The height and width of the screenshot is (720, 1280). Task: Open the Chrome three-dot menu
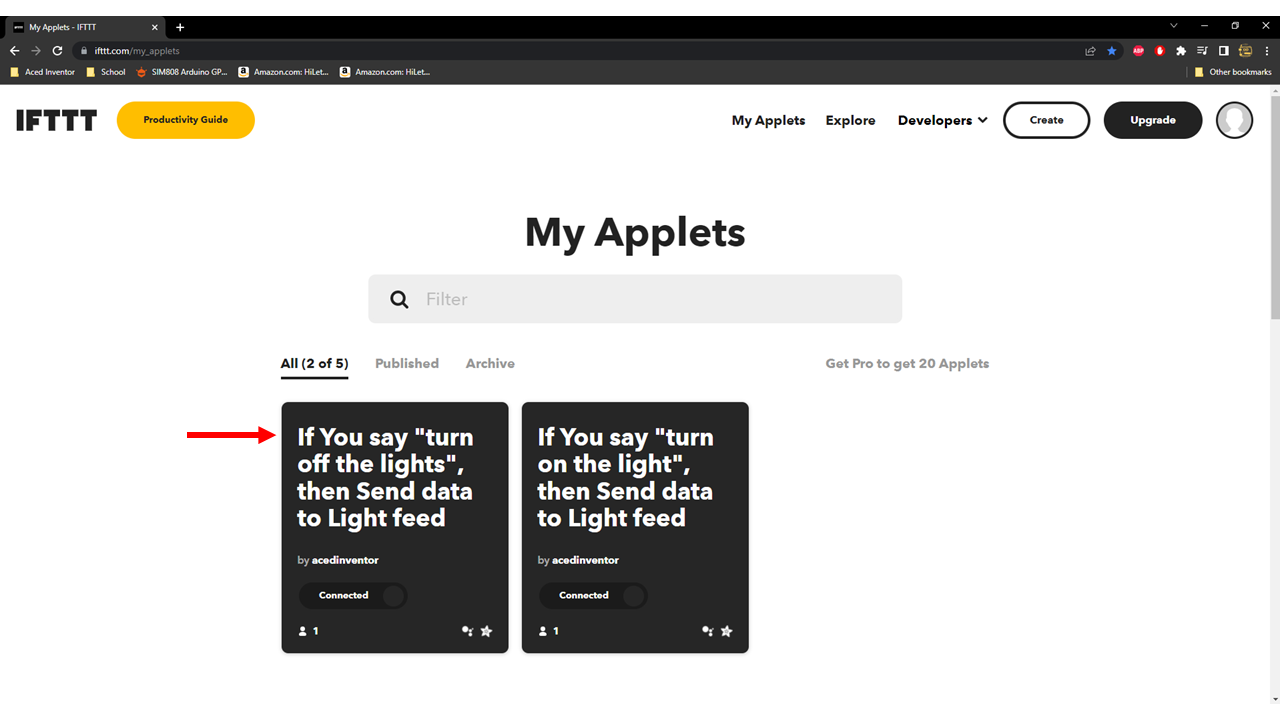(1267, 51)
